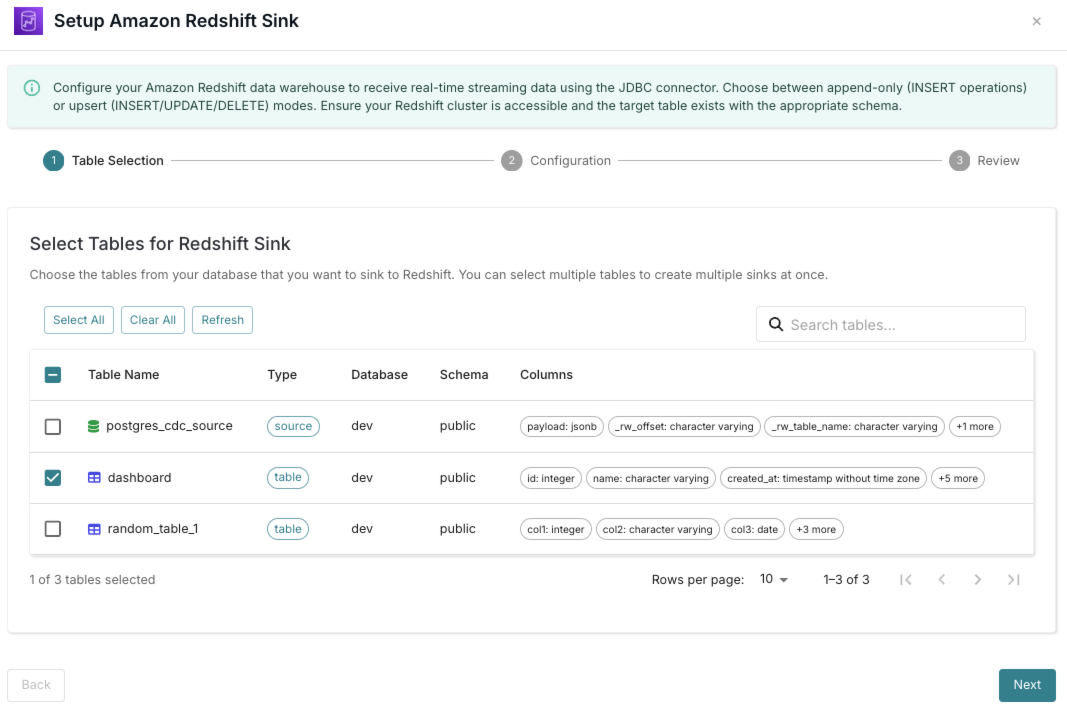Viewport: 1067px width, 715px height.
Task: Close the Setup Amazon Redshift Sink dialog
Action: click(x=1036, y=22)
